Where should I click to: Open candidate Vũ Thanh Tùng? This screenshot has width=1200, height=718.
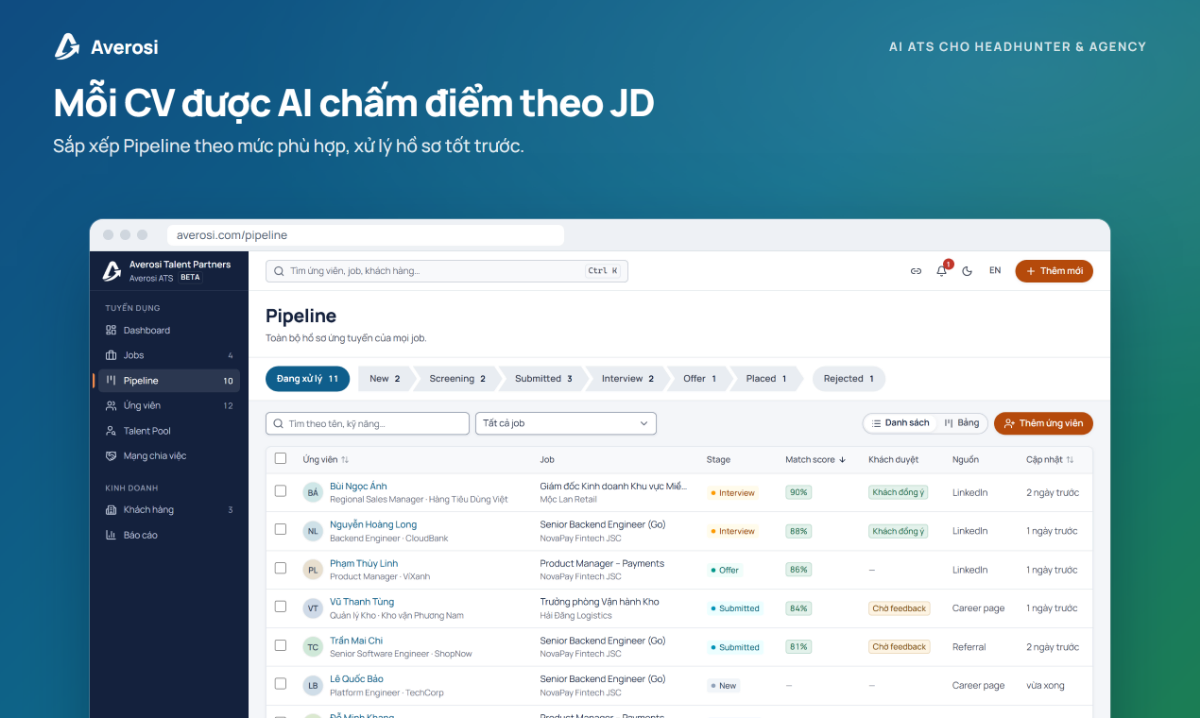point(362,602)
